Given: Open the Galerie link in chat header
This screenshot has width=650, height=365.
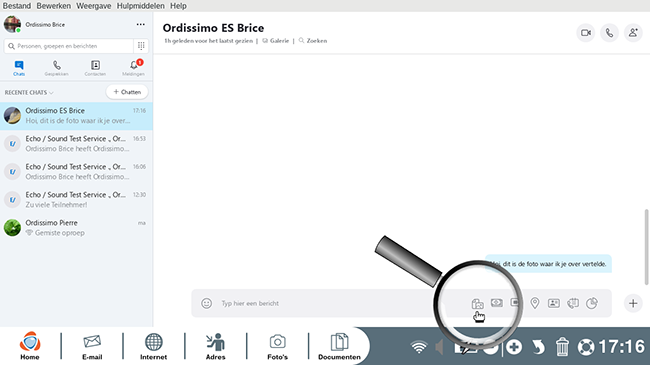Looking at the screenshot, I should (x=276, y=41).
